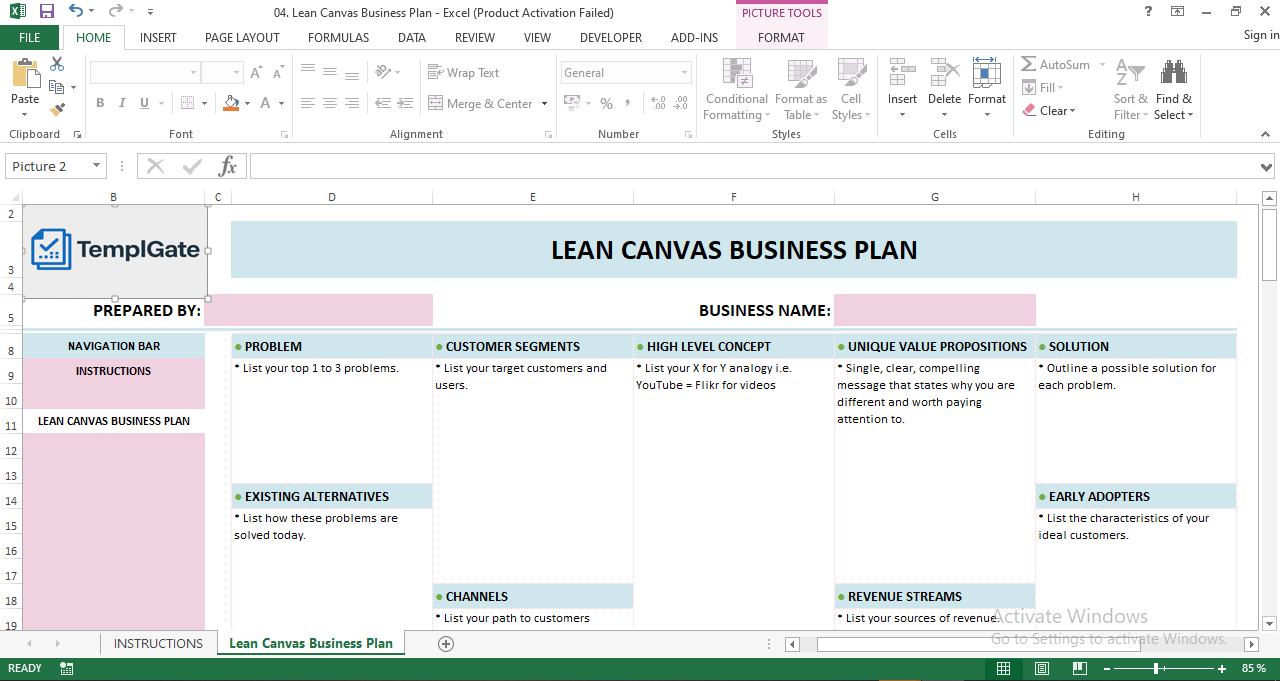Open Merge & Center dropdown arrow
This screenshot has height=681, width=1280.
[545, 103]
